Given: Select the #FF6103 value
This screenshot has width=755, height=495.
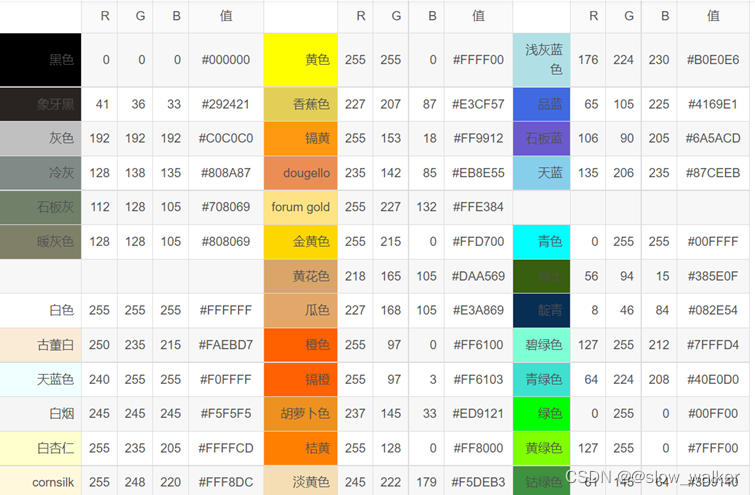Looking at the screenshot, I should click(x=478, y=379).
